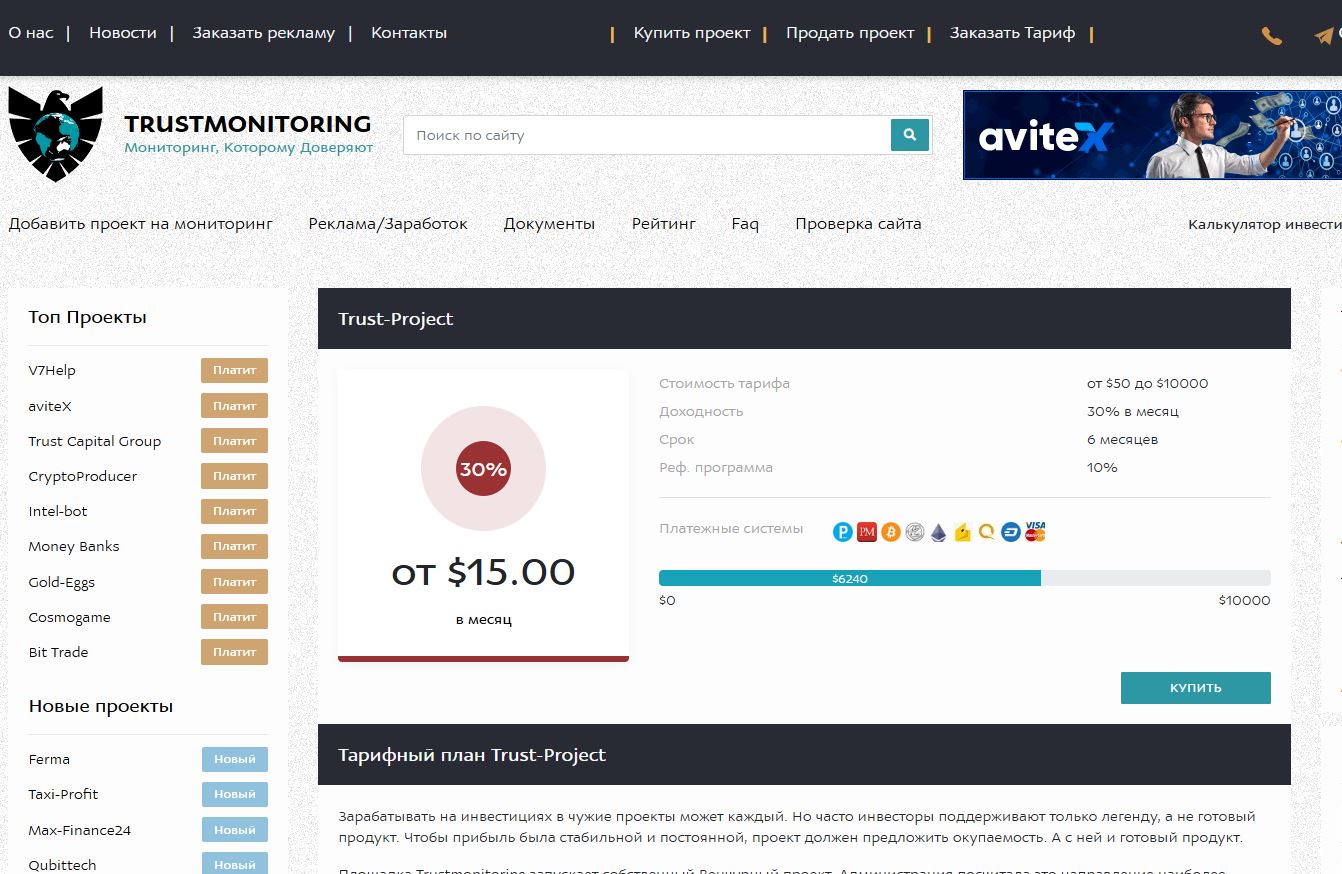Viewport: 1342px width, 874px height.
Task: Click the search magnifier button
Action: [909, 135]
